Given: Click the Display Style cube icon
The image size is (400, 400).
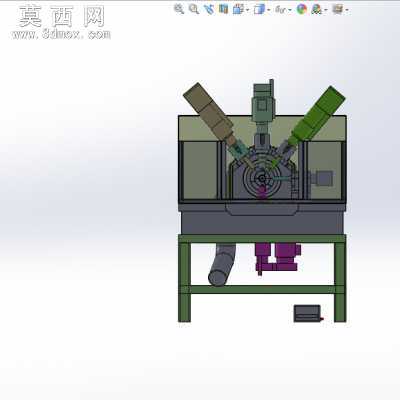Looking at the screenshot, I should click(259, 9).
